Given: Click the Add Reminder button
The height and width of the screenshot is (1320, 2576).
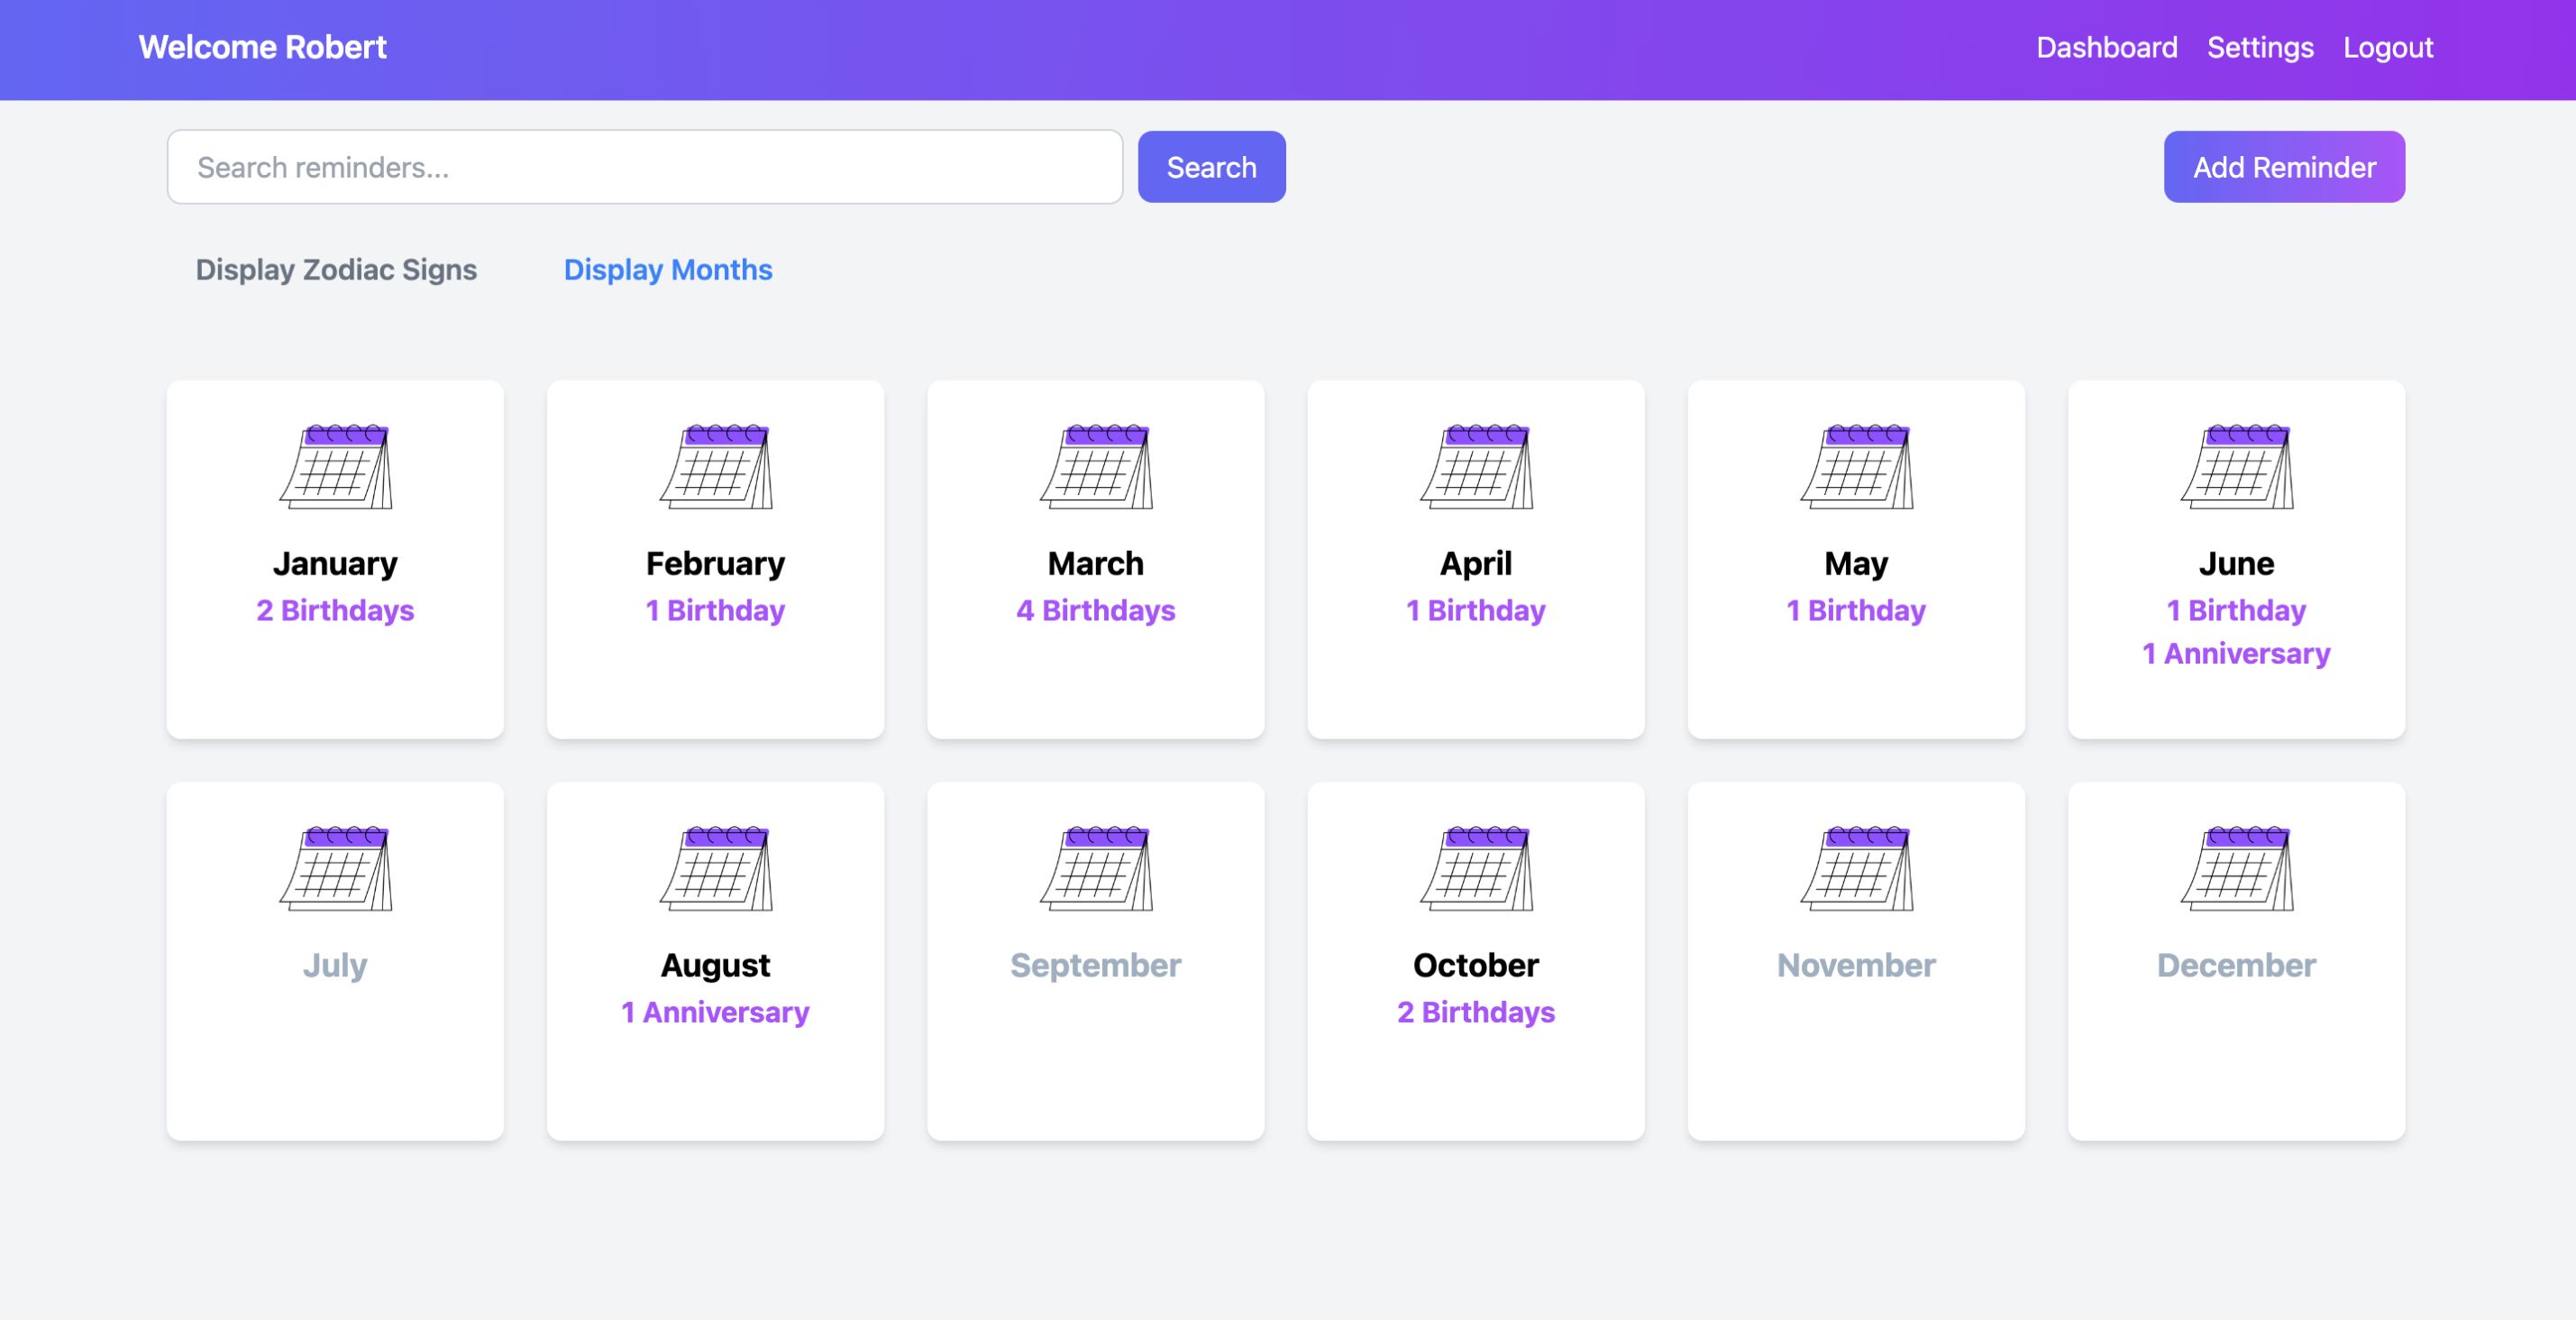Looking at the screenshot, I should point(2283,167).
